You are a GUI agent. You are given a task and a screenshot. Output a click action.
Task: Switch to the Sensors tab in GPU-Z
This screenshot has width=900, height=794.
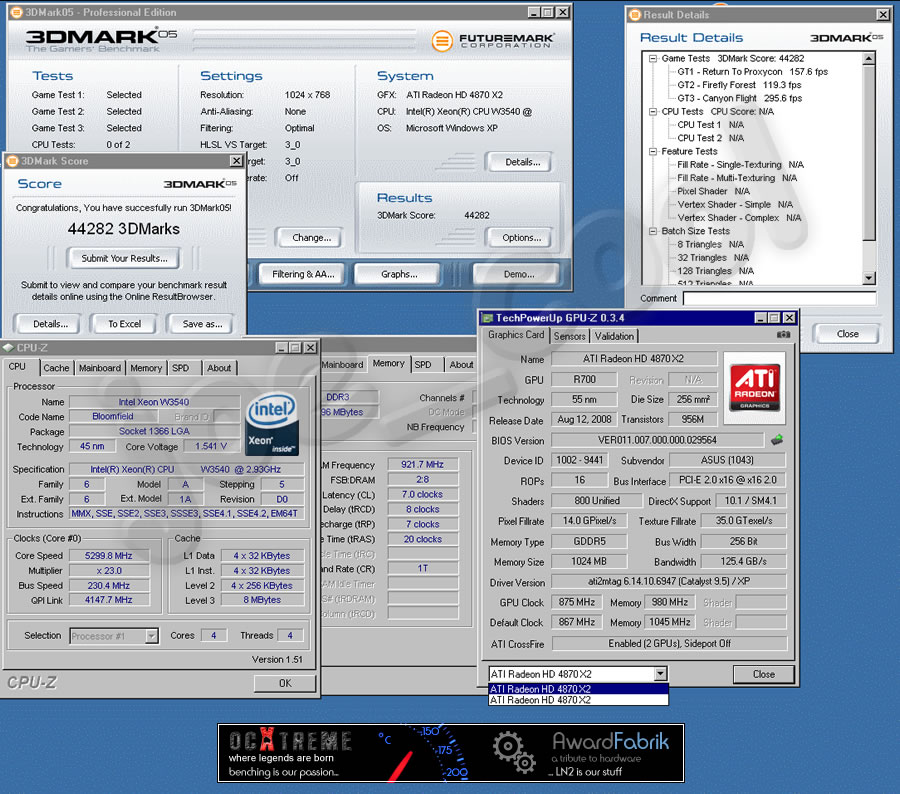click(569, 336)
